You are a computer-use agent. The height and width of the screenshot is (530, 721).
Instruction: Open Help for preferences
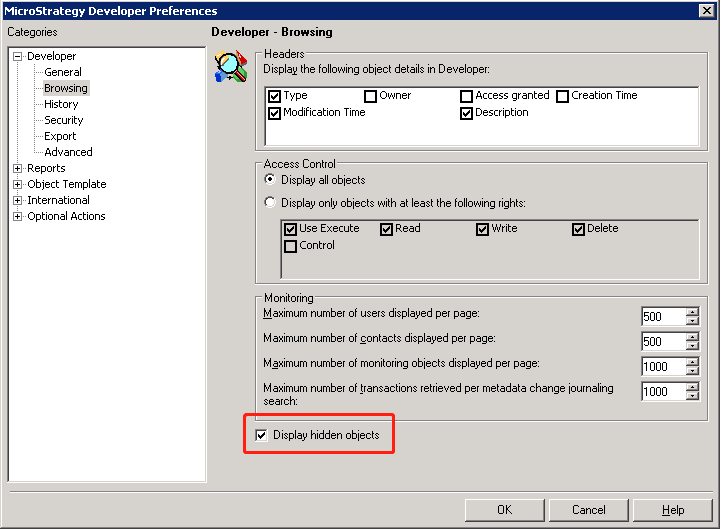pyautogui.click(x=673, y=510)
